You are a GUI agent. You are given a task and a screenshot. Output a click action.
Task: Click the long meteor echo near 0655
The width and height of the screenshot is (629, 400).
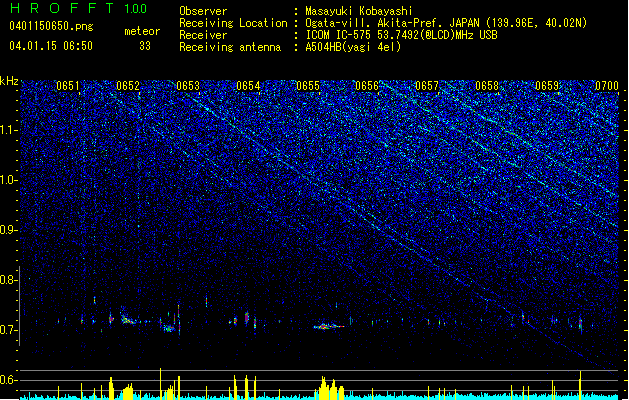pyautogui.click(x=329, y=327)
